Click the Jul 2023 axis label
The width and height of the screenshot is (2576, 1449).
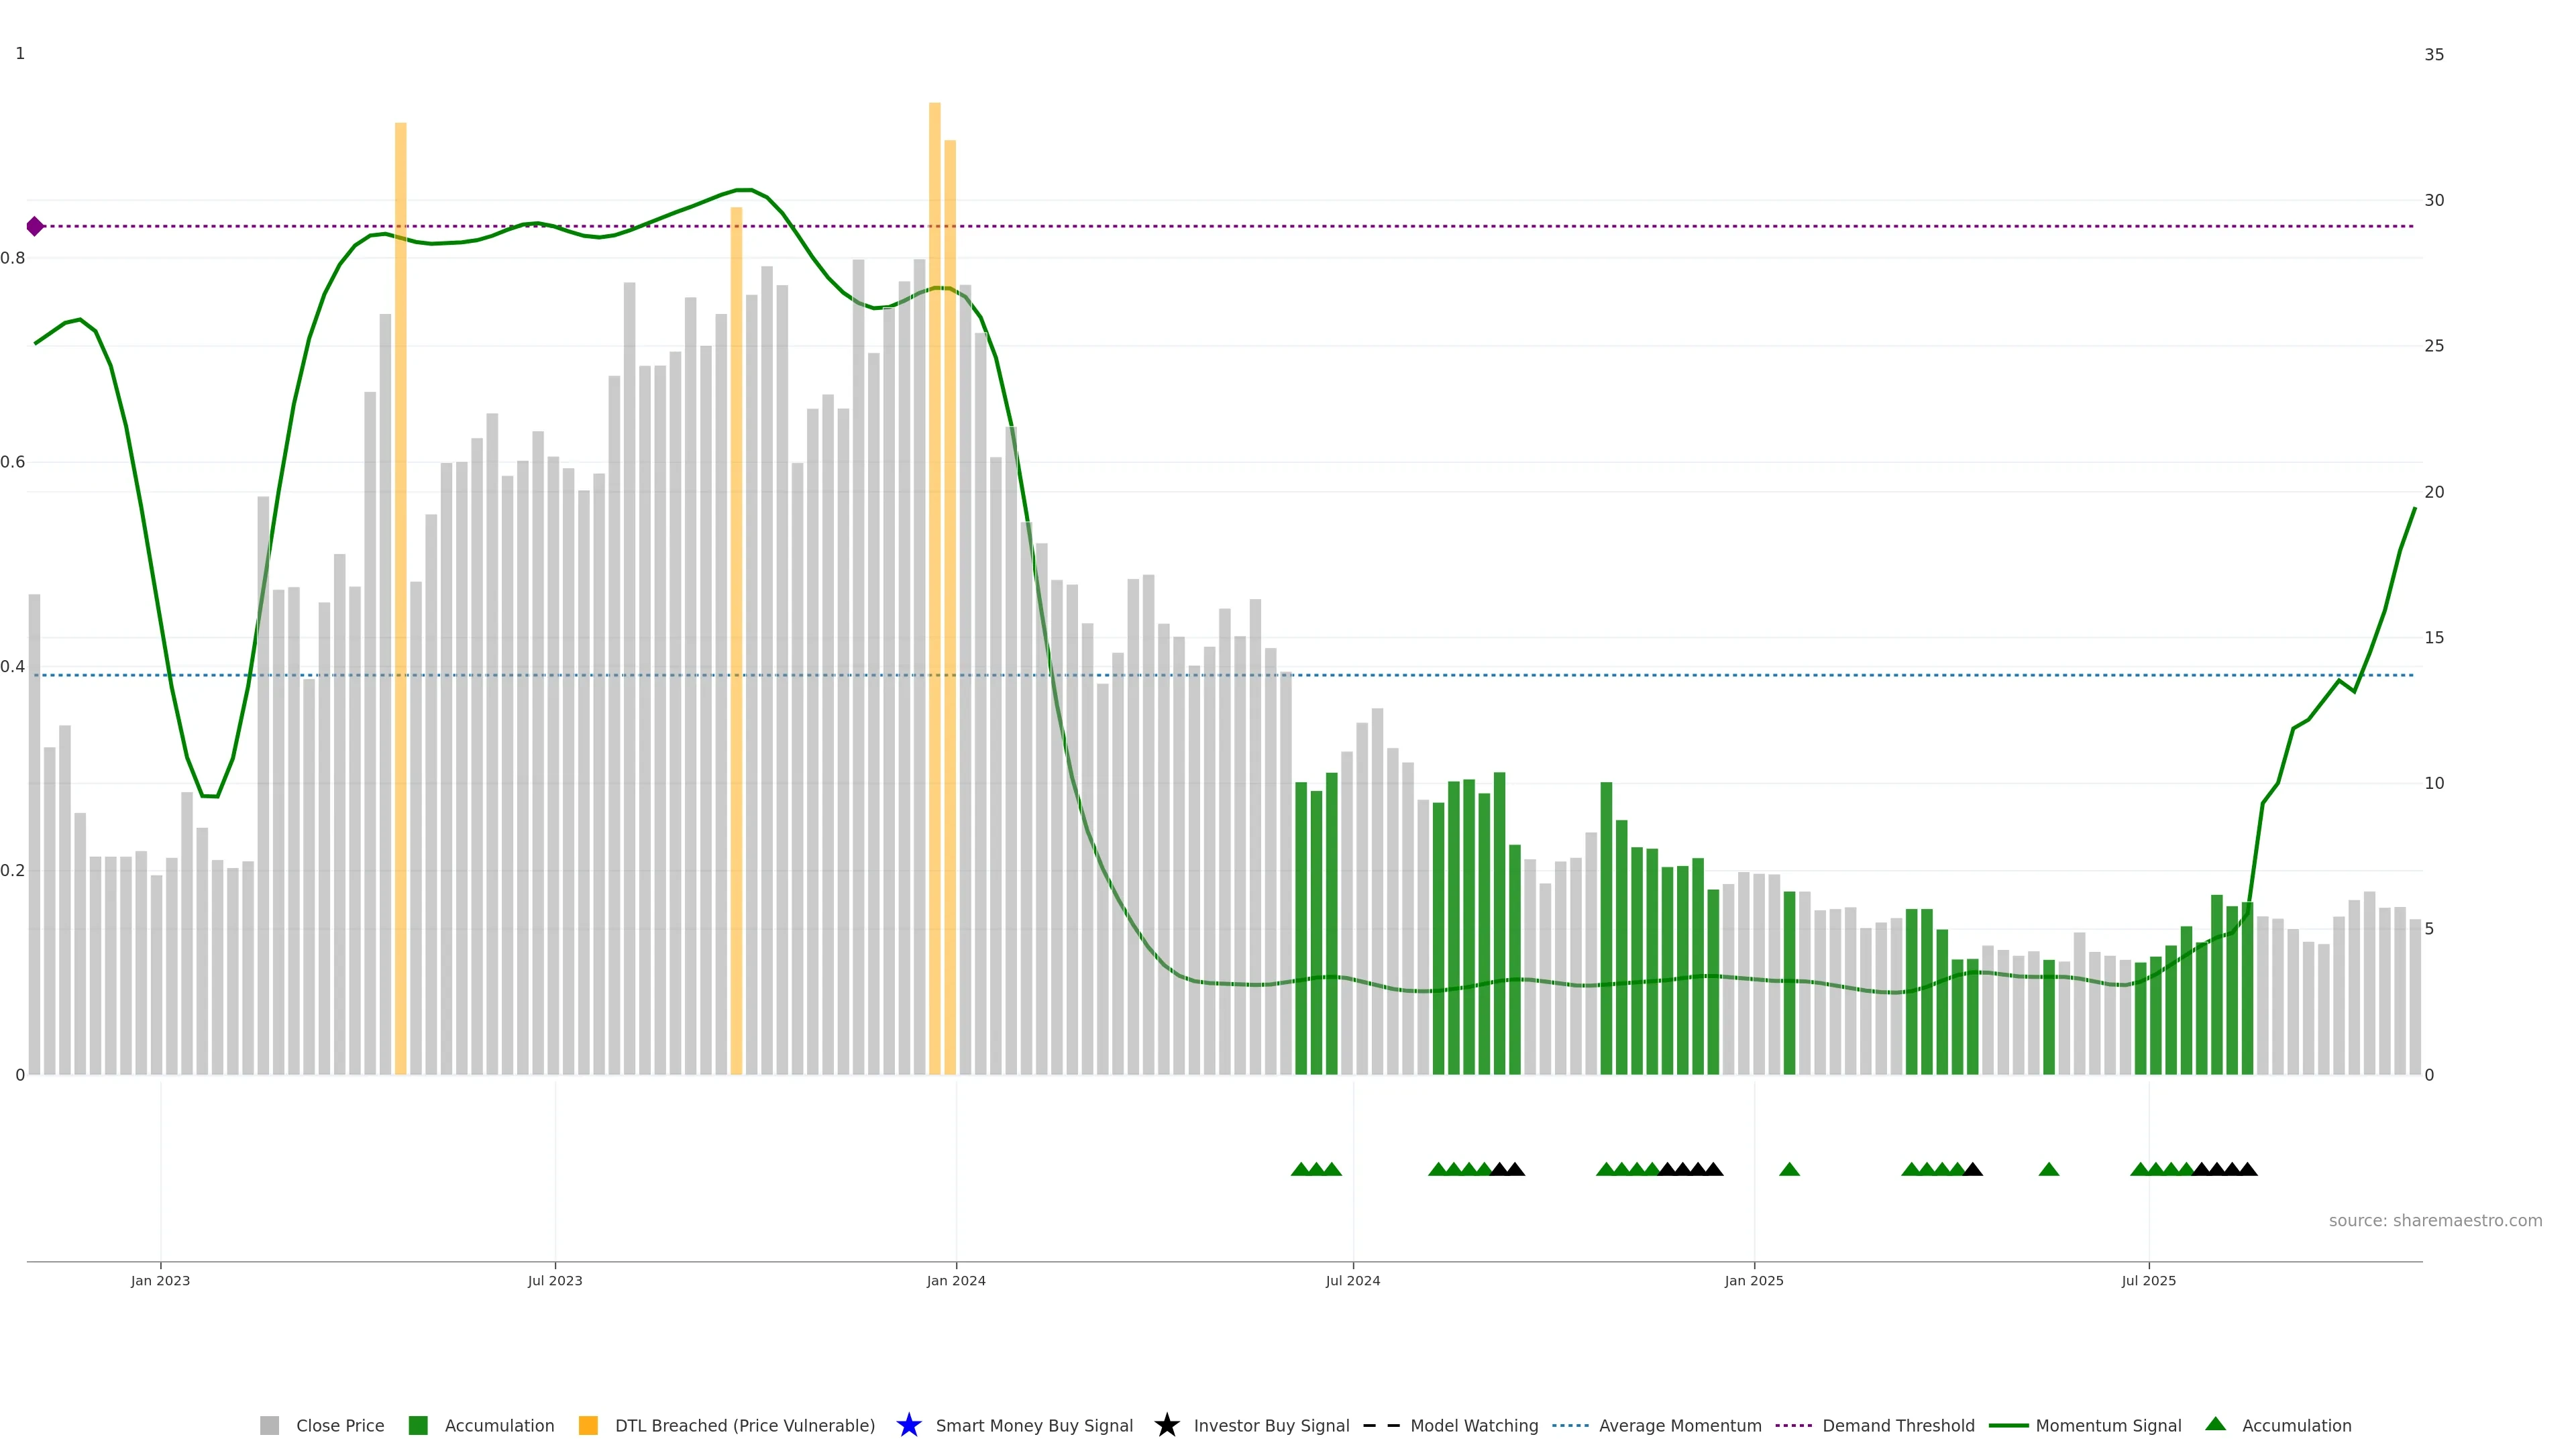click(x=554, y=1280)
